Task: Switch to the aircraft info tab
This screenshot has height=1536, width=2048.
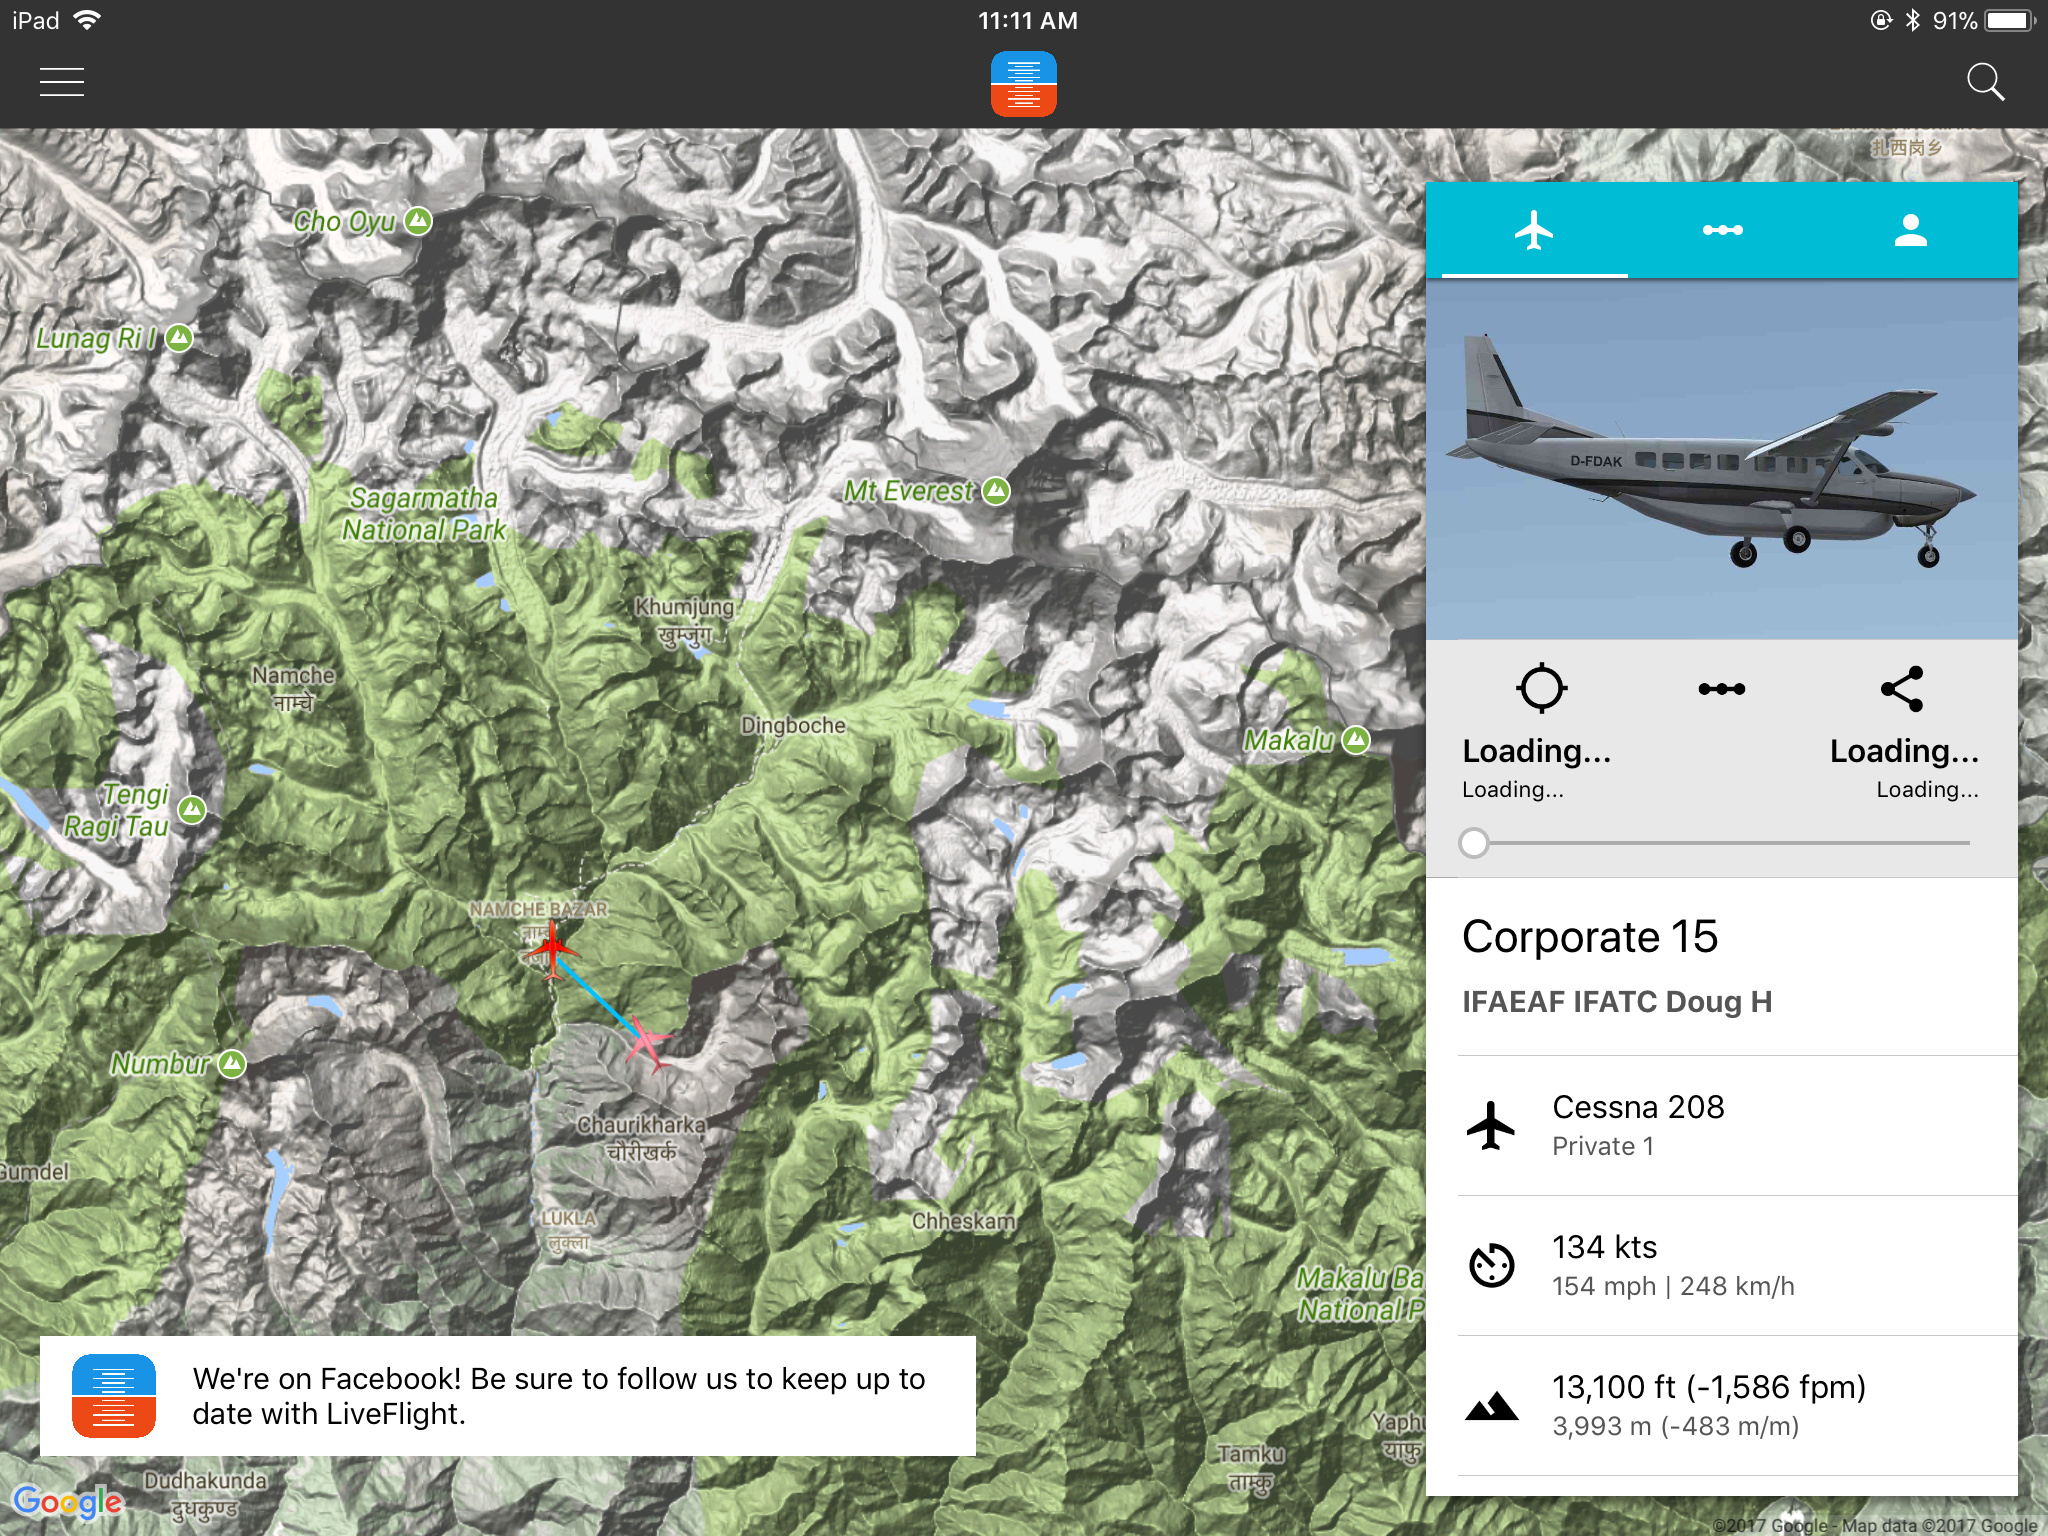Action: click(x=1533, y=231)
